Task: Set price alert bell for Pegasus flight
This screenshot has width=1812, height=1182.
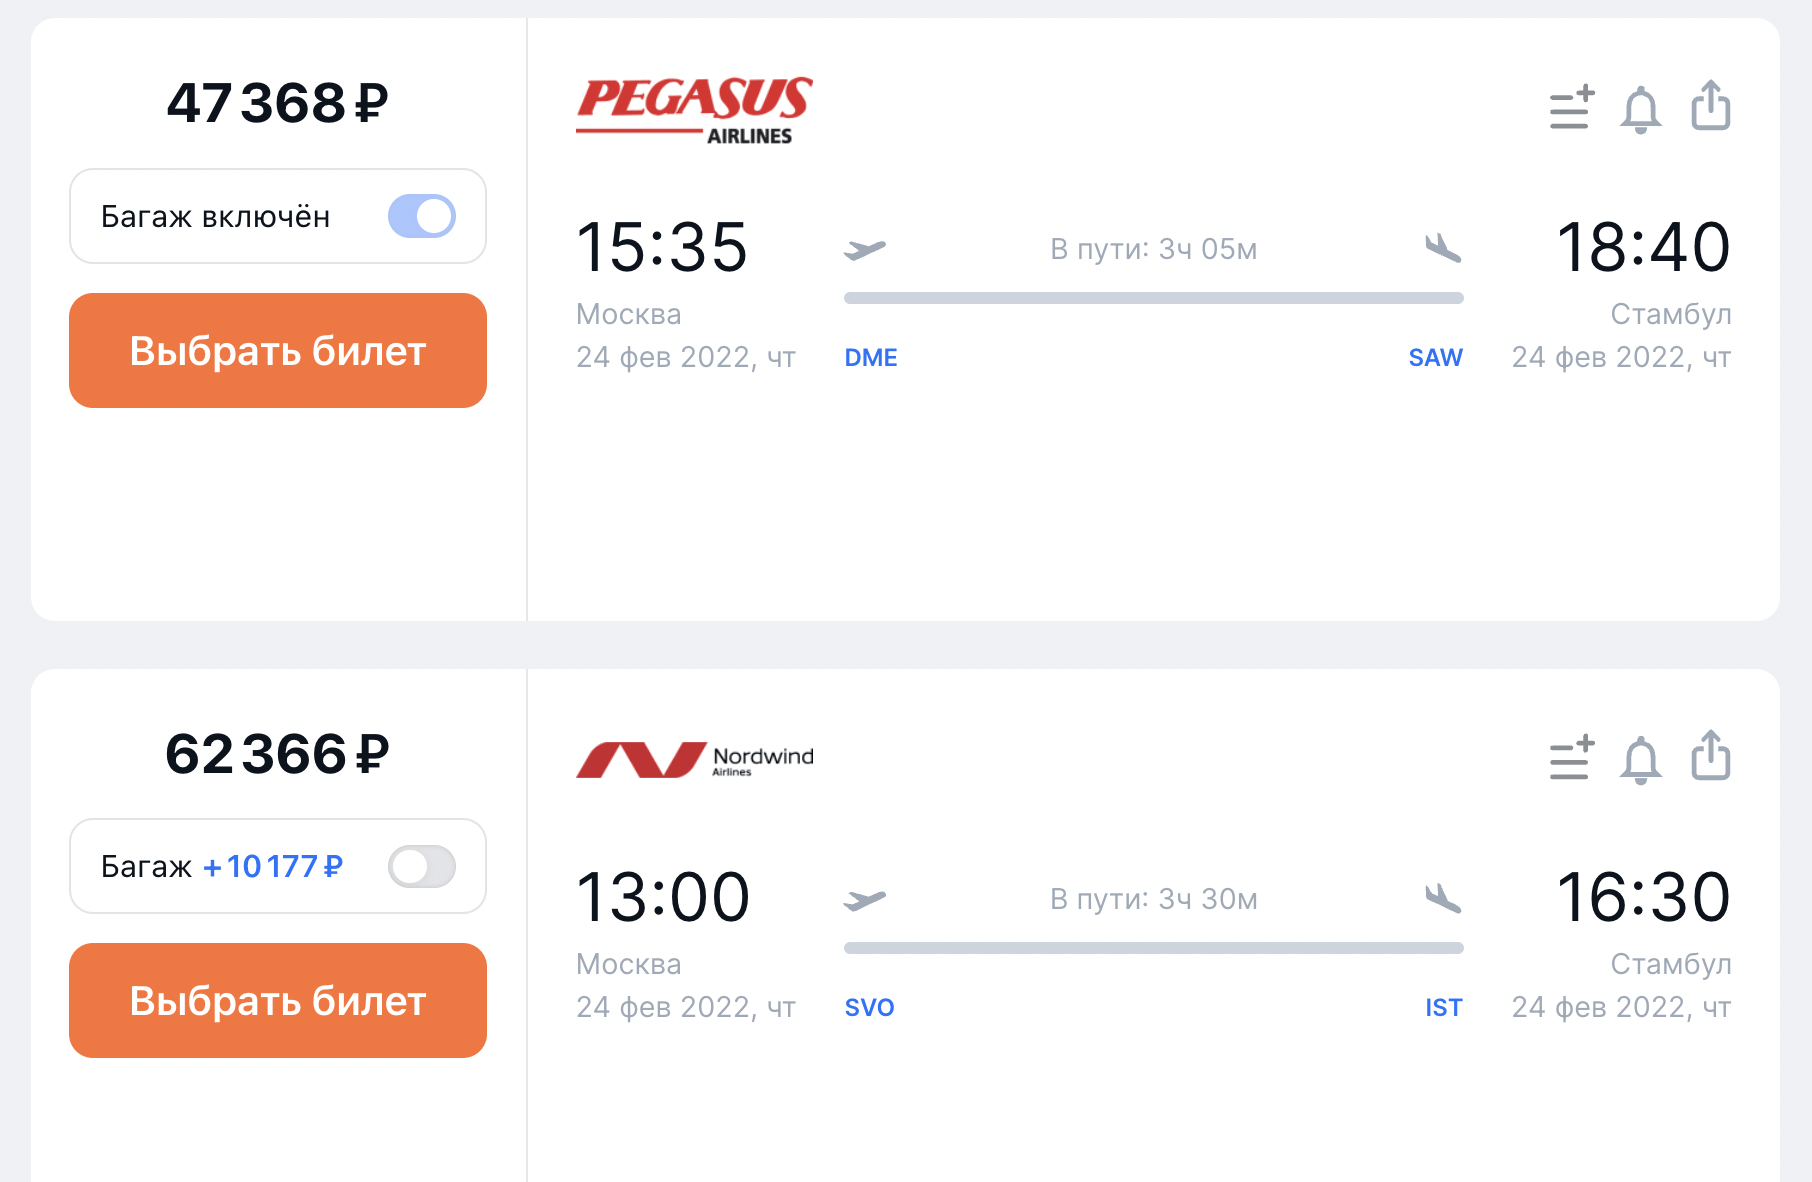Action: click(1641, 108)
